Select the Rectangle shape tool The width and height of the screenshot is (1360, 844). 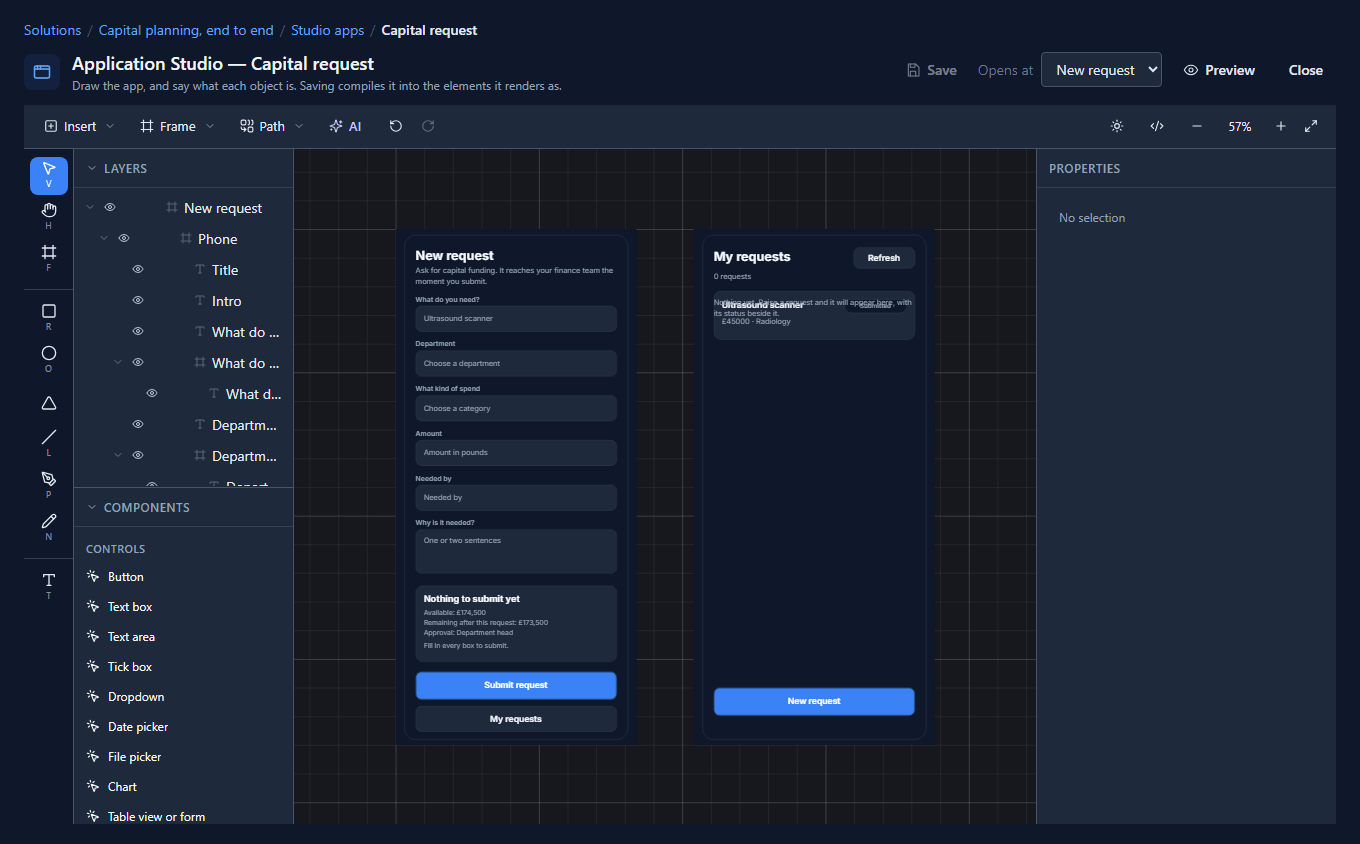(49, 318)
